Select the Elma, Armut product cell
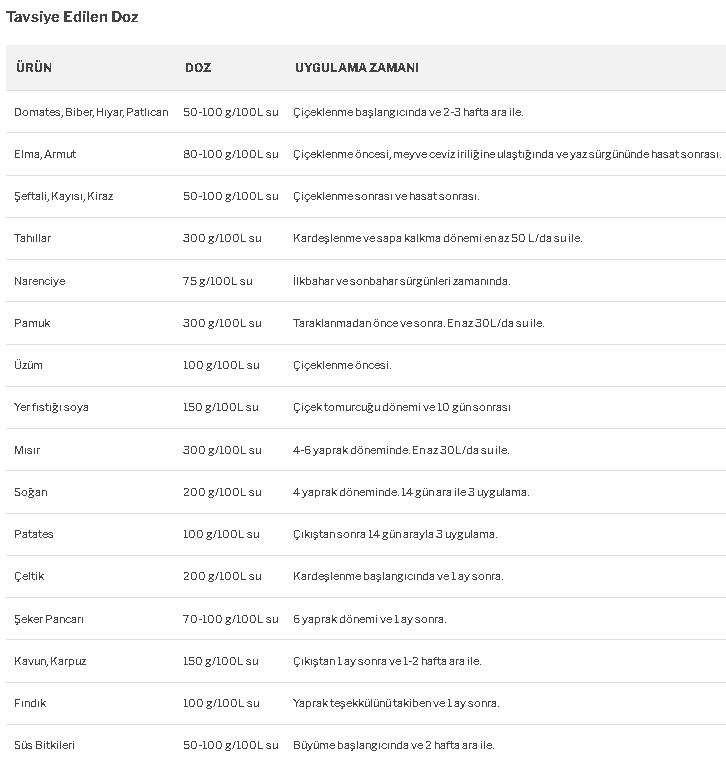This screenshot has width=726, height=765. coord(45,154)
